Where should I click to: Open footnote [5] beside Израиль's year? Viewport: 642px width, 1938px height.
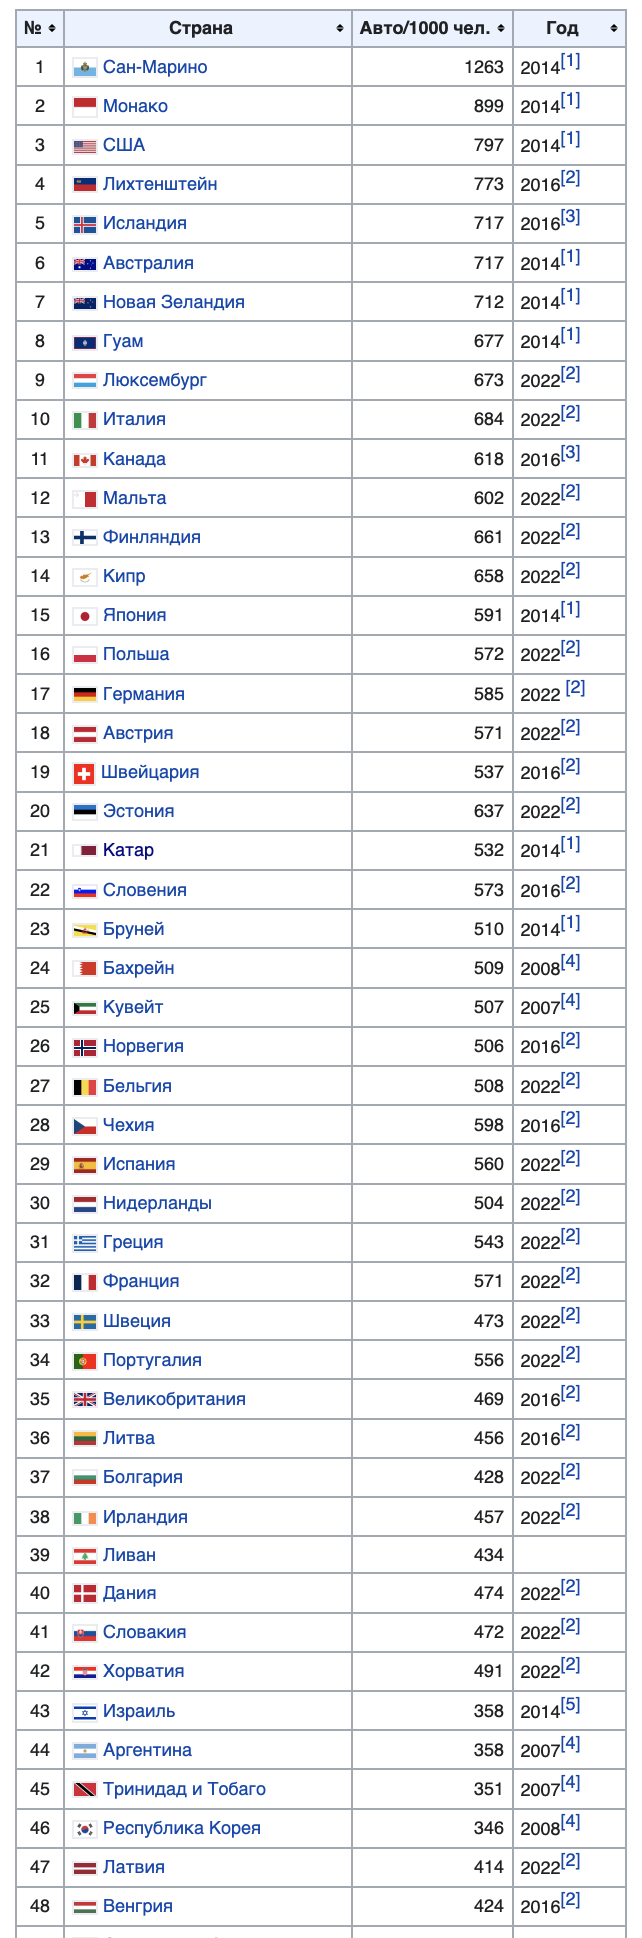[570, 1705]
